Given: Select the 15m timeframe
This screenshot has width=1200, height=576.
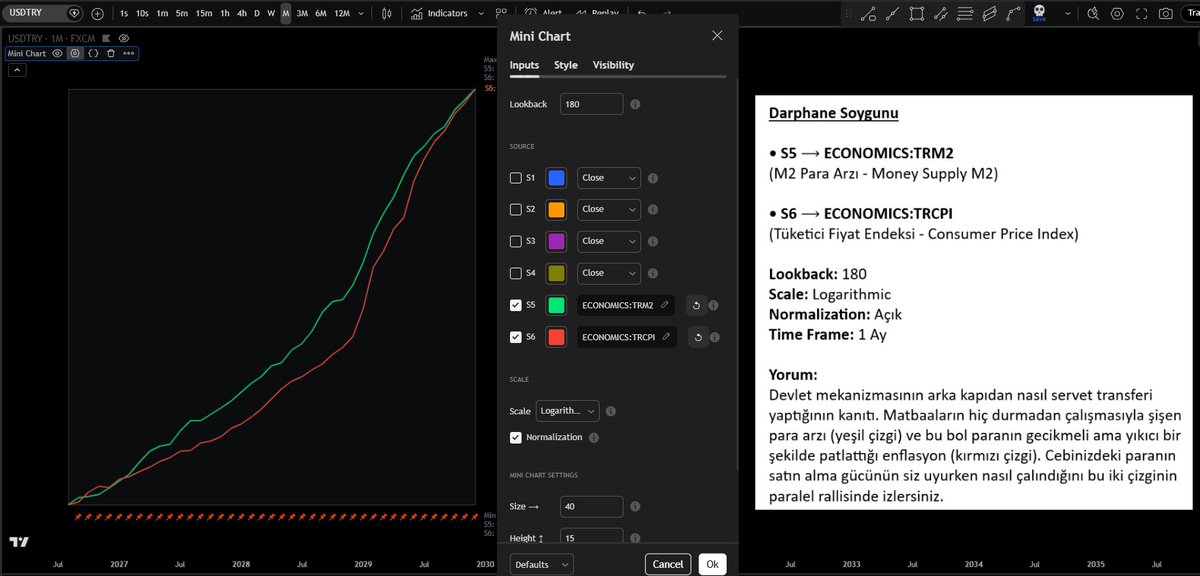Looking at the screenshot, I should [203, 13].
